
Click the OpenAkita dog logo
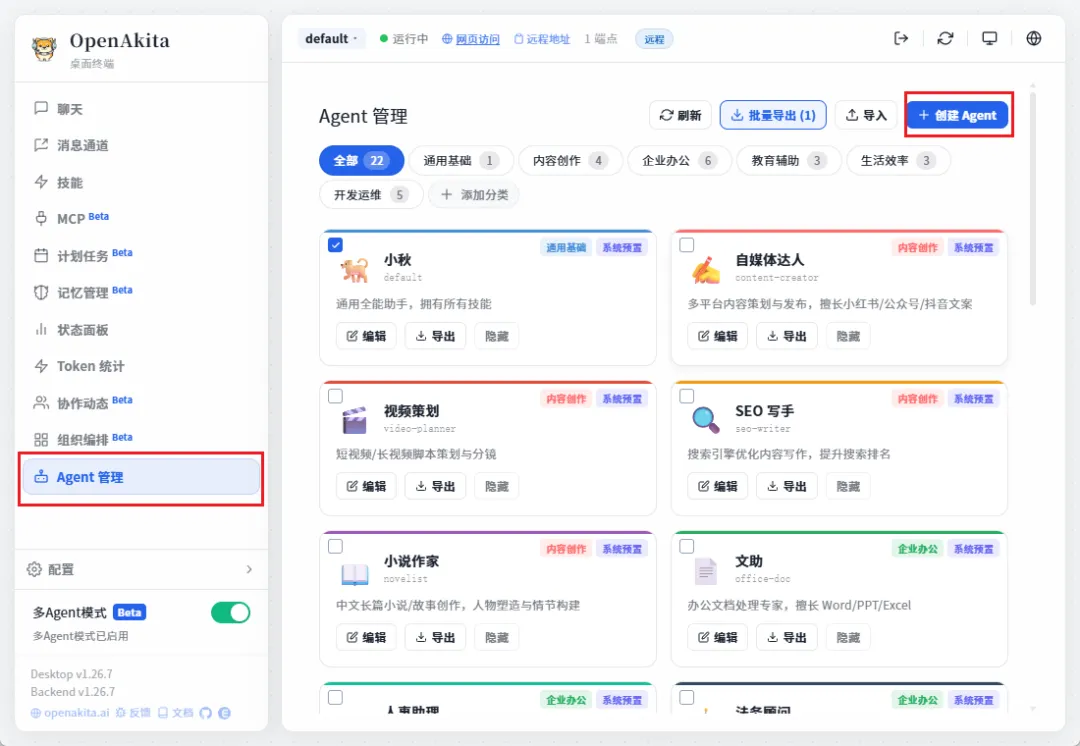[x=45, y=50]
